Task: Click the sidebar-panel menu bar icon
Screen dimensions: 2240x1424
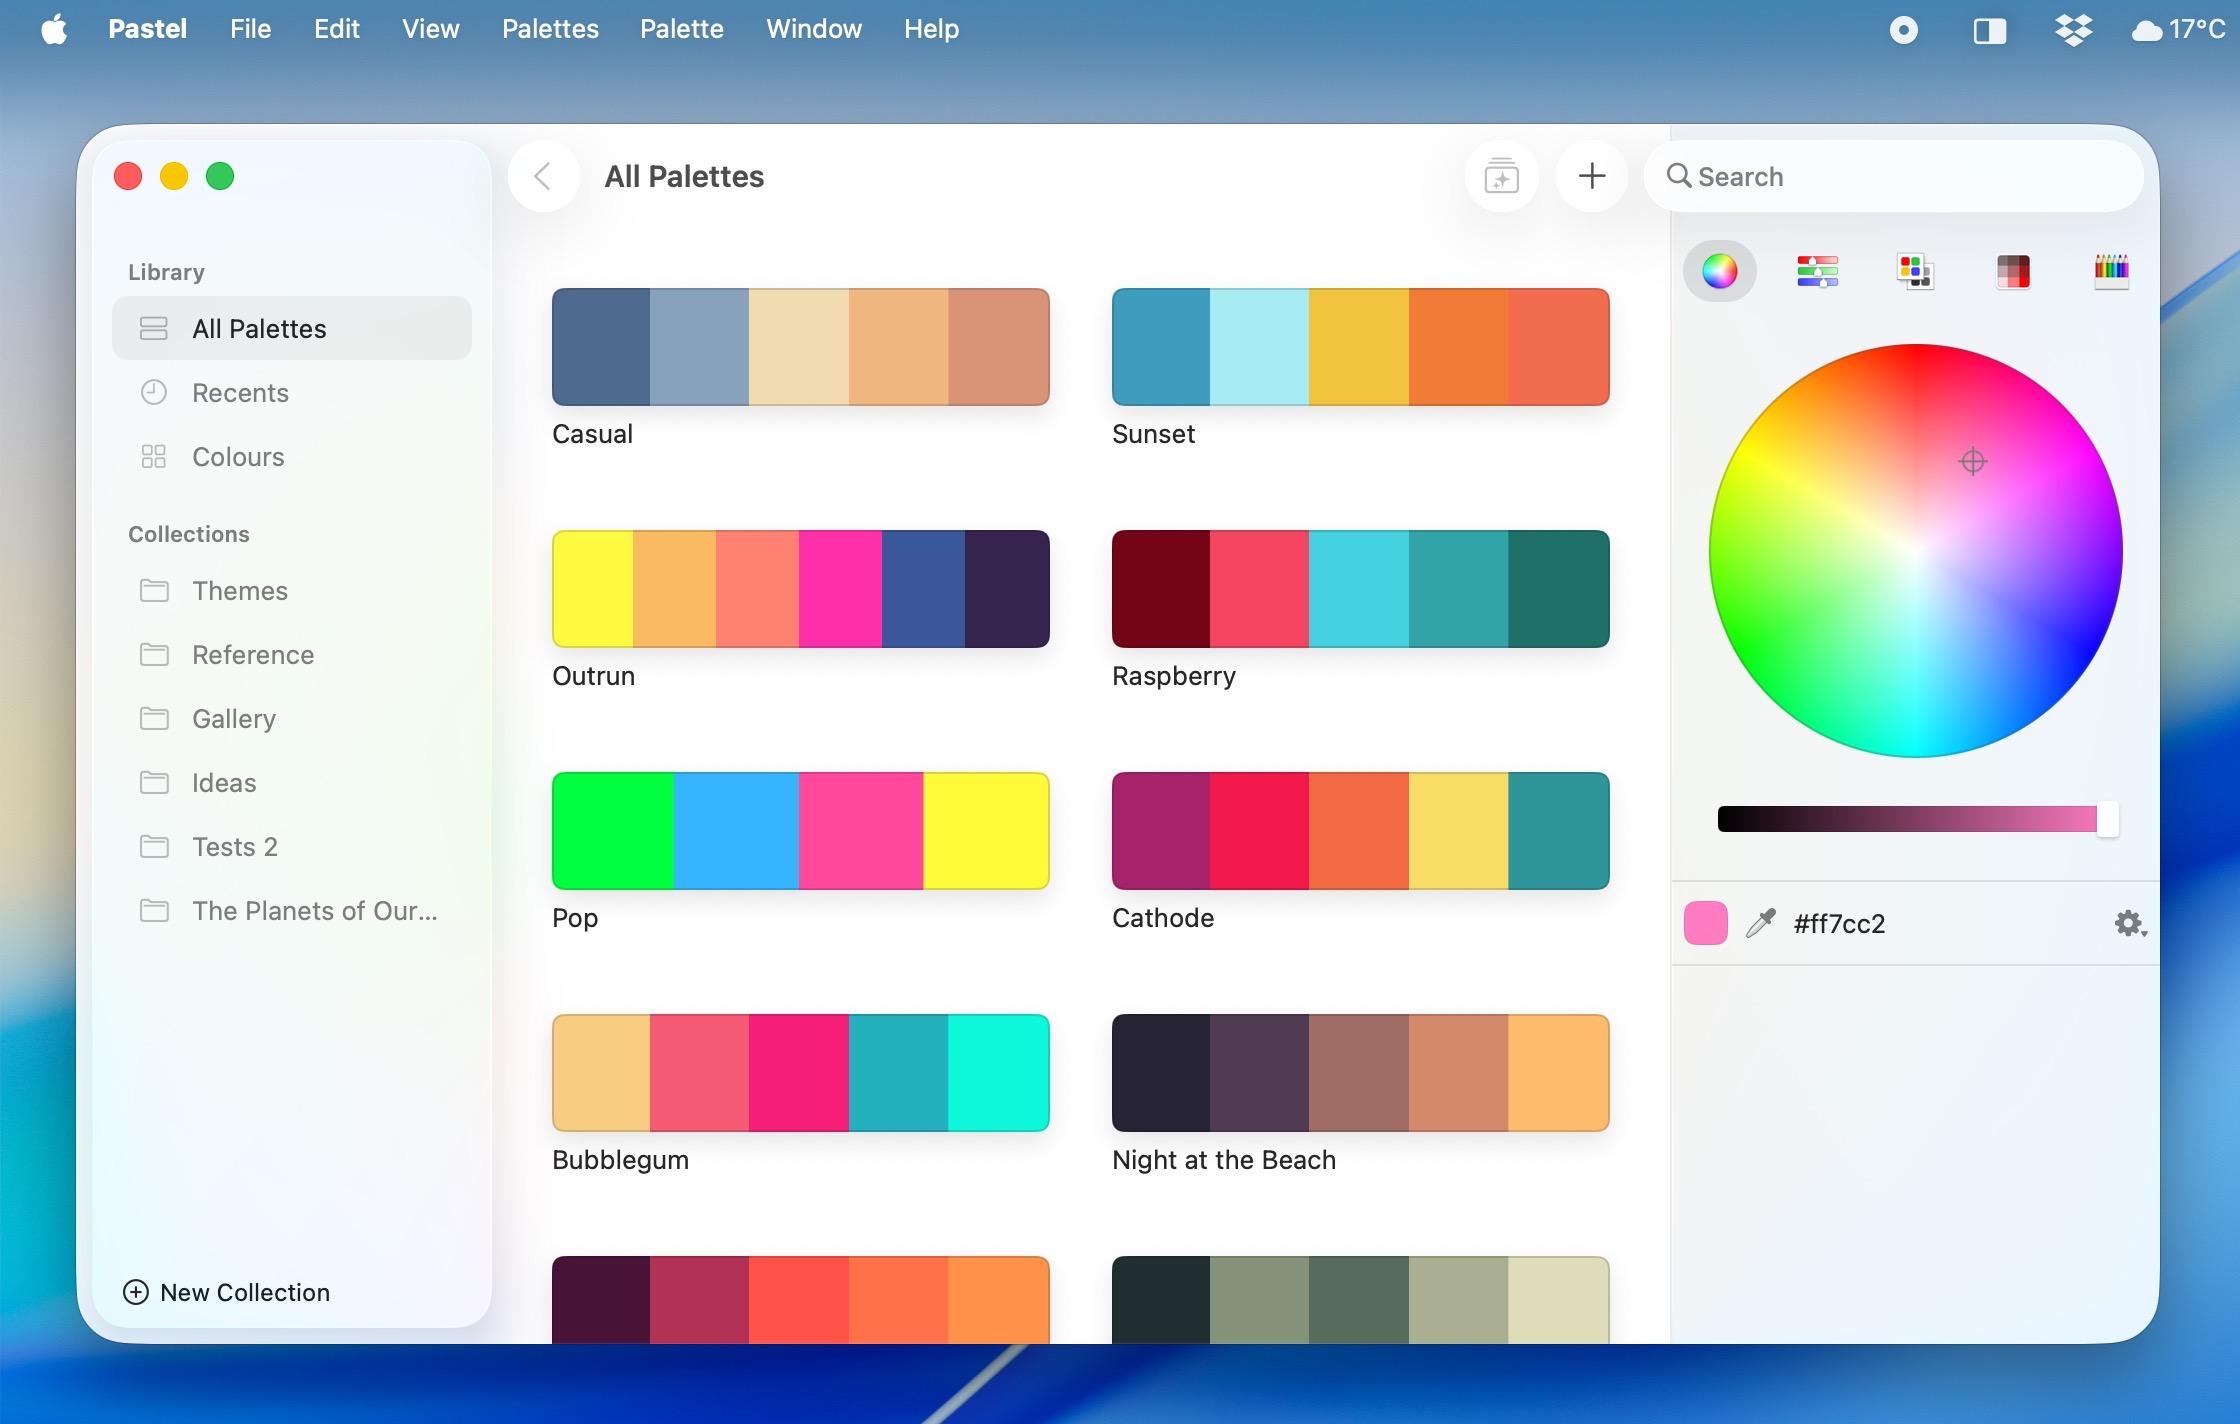Action: tap(1989, 30)
